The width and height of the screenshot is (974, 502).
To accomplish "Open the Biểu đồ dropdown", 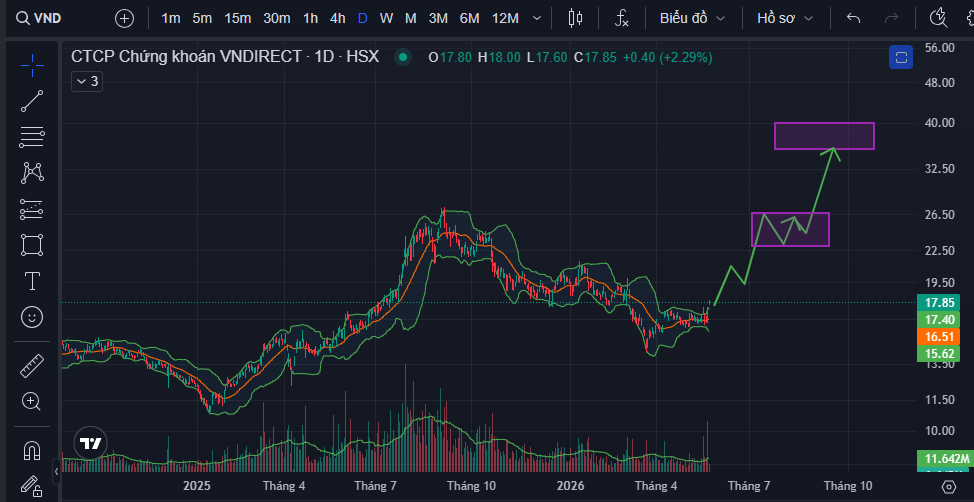I will coord(693,19).
